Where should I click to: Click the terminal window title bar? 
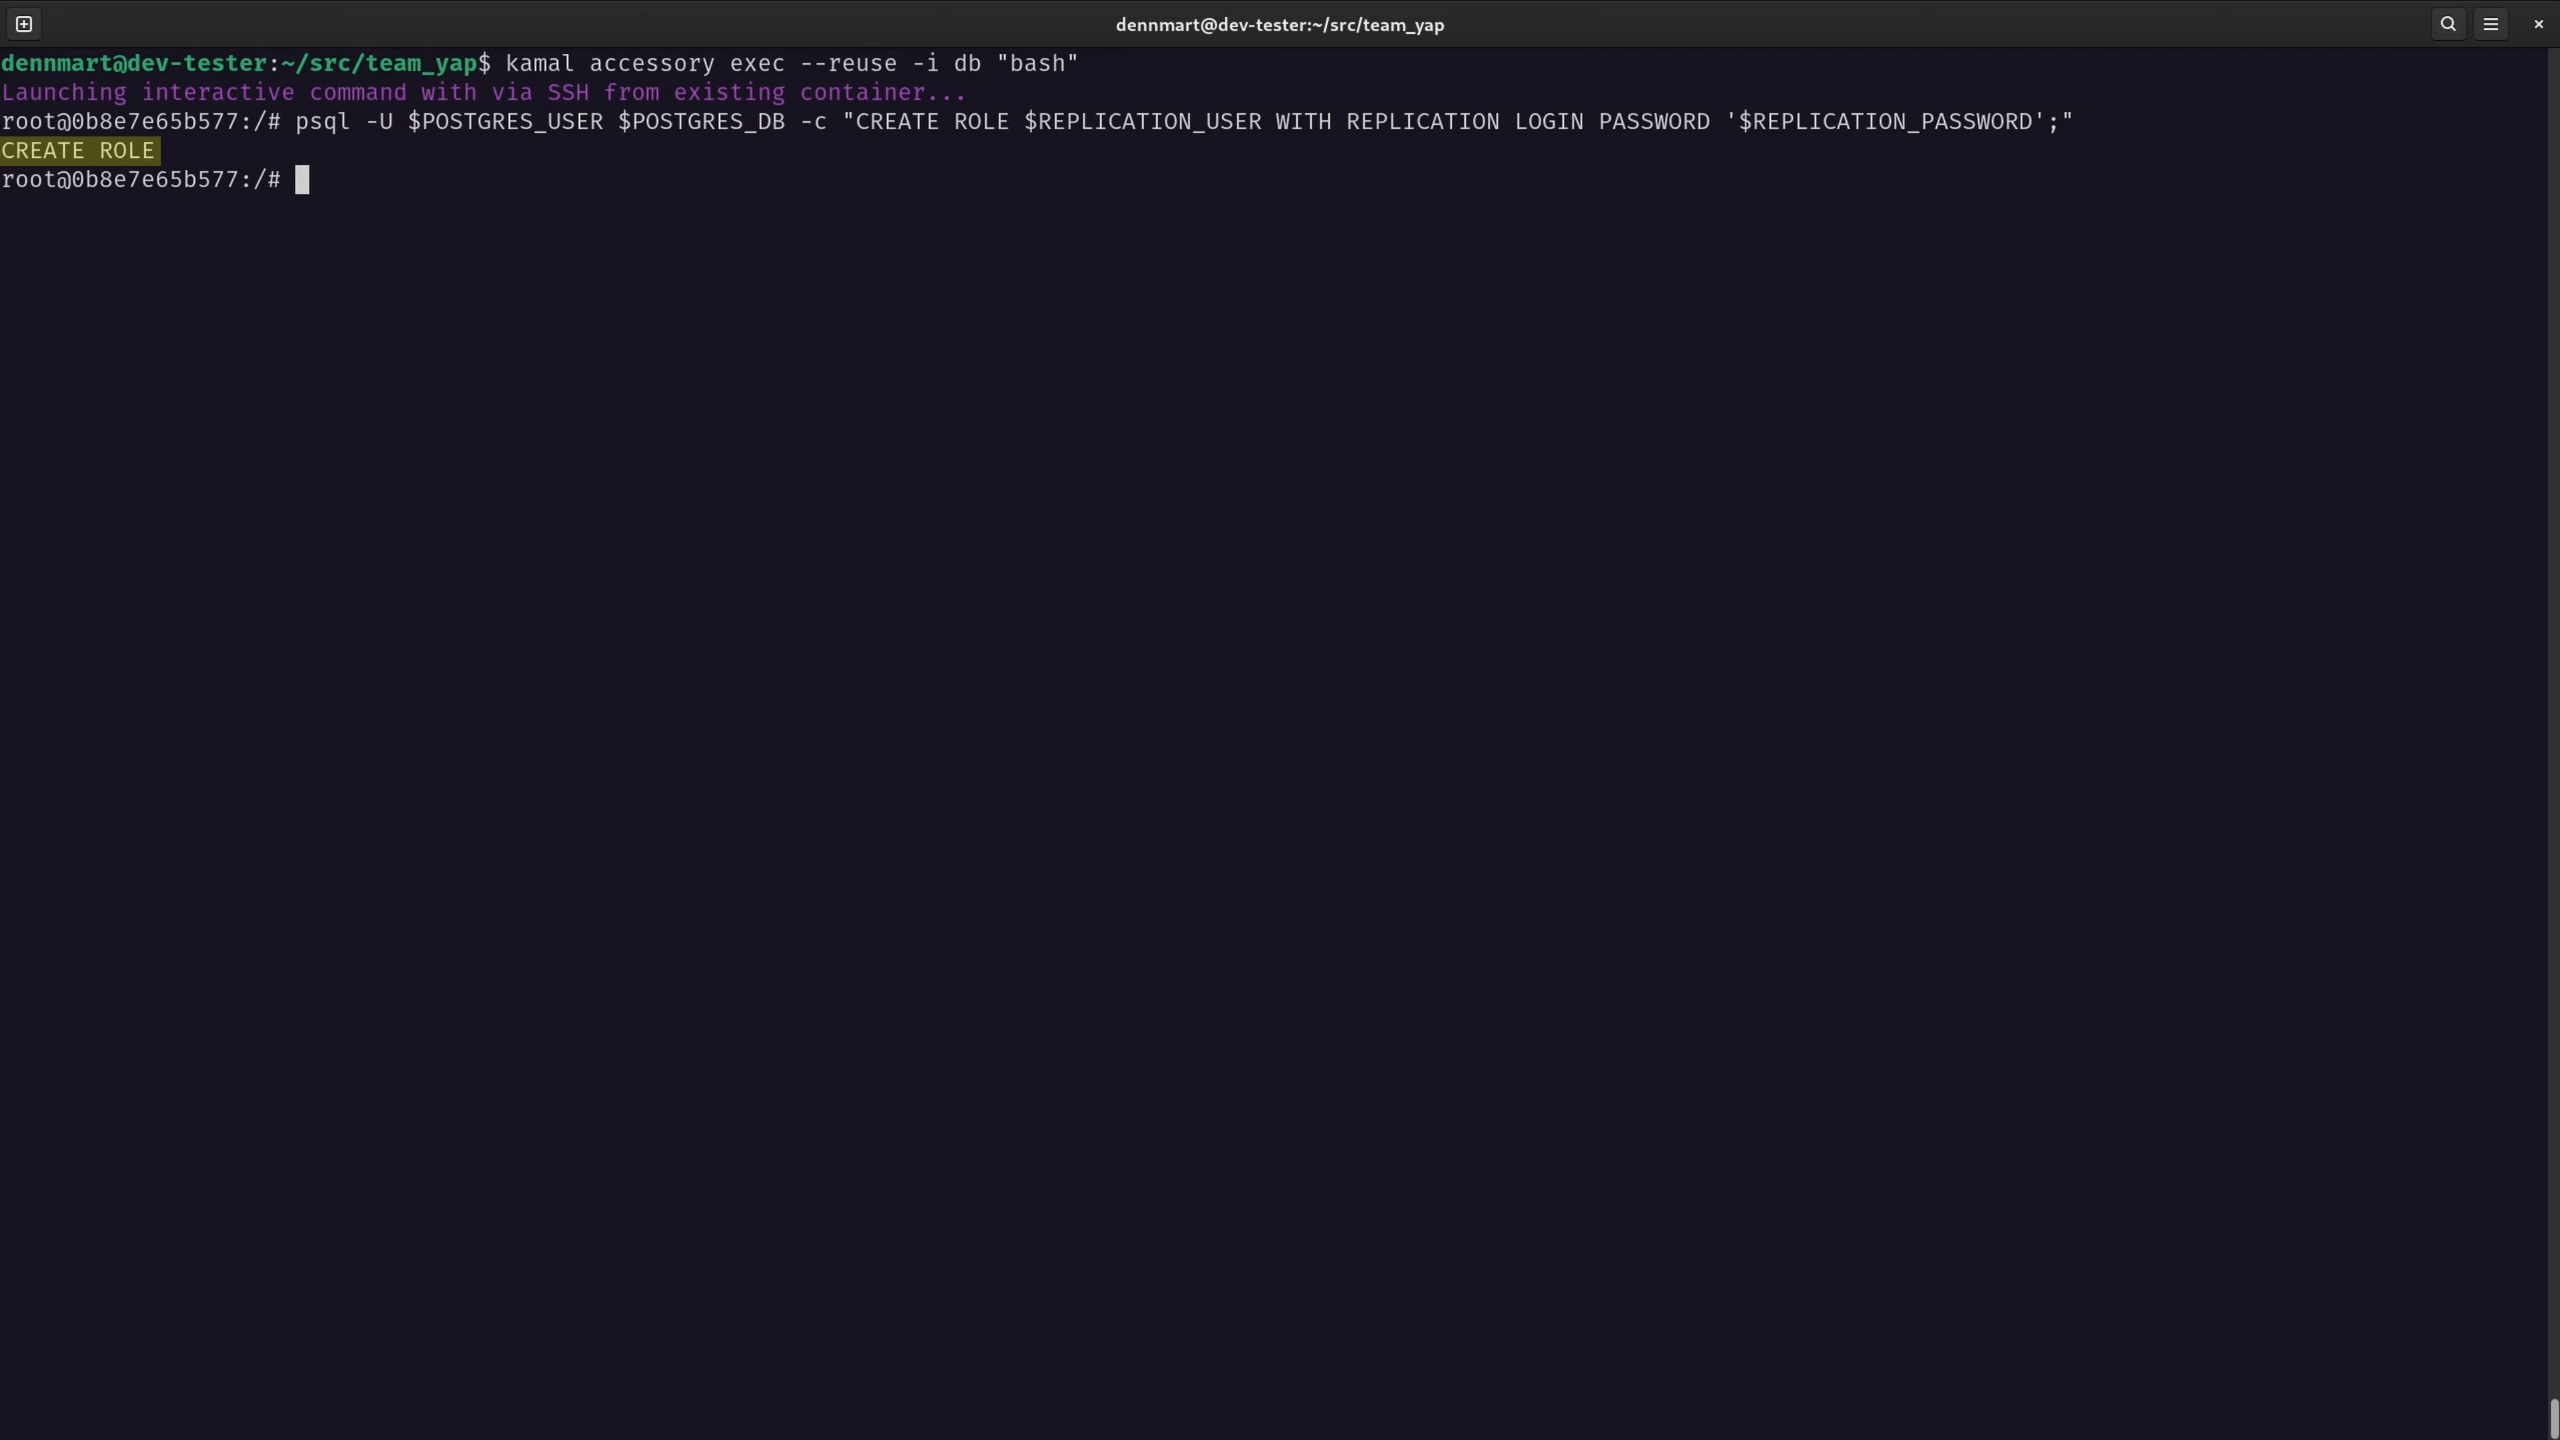pos(1280,25)
